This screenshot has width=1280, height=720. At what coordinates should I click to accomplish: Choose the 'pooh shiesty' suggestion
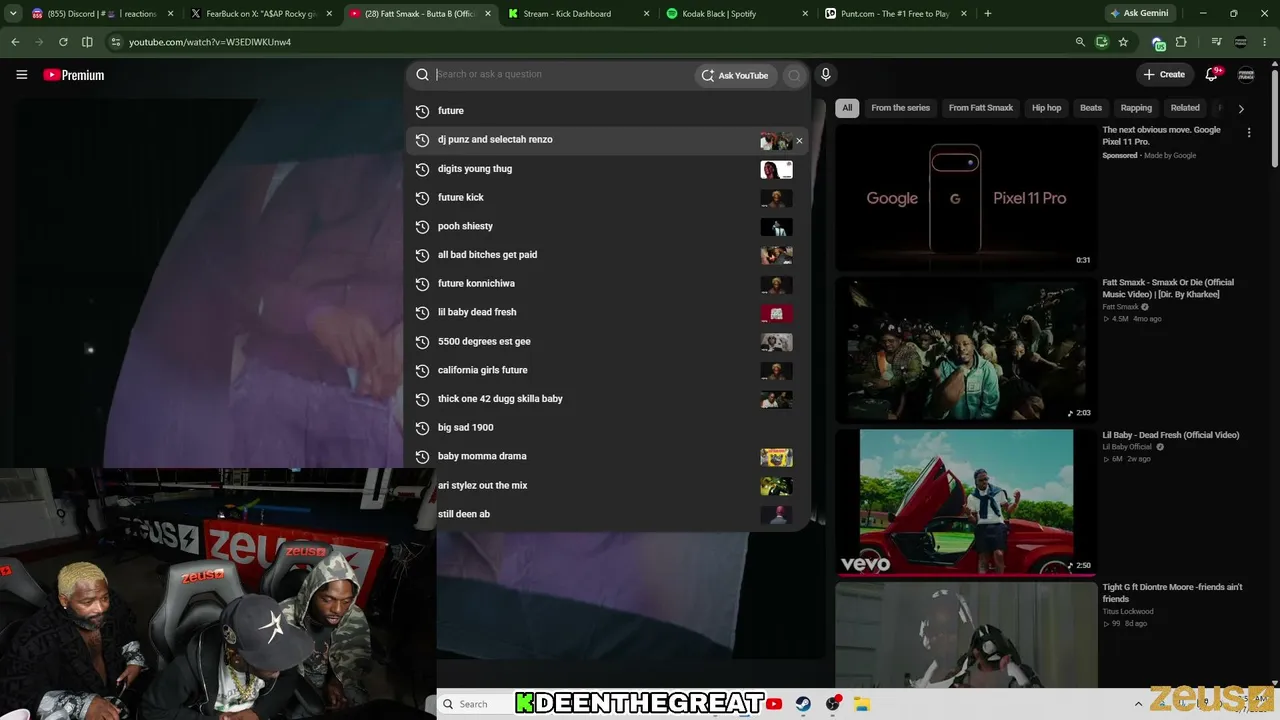click(607, 226)
